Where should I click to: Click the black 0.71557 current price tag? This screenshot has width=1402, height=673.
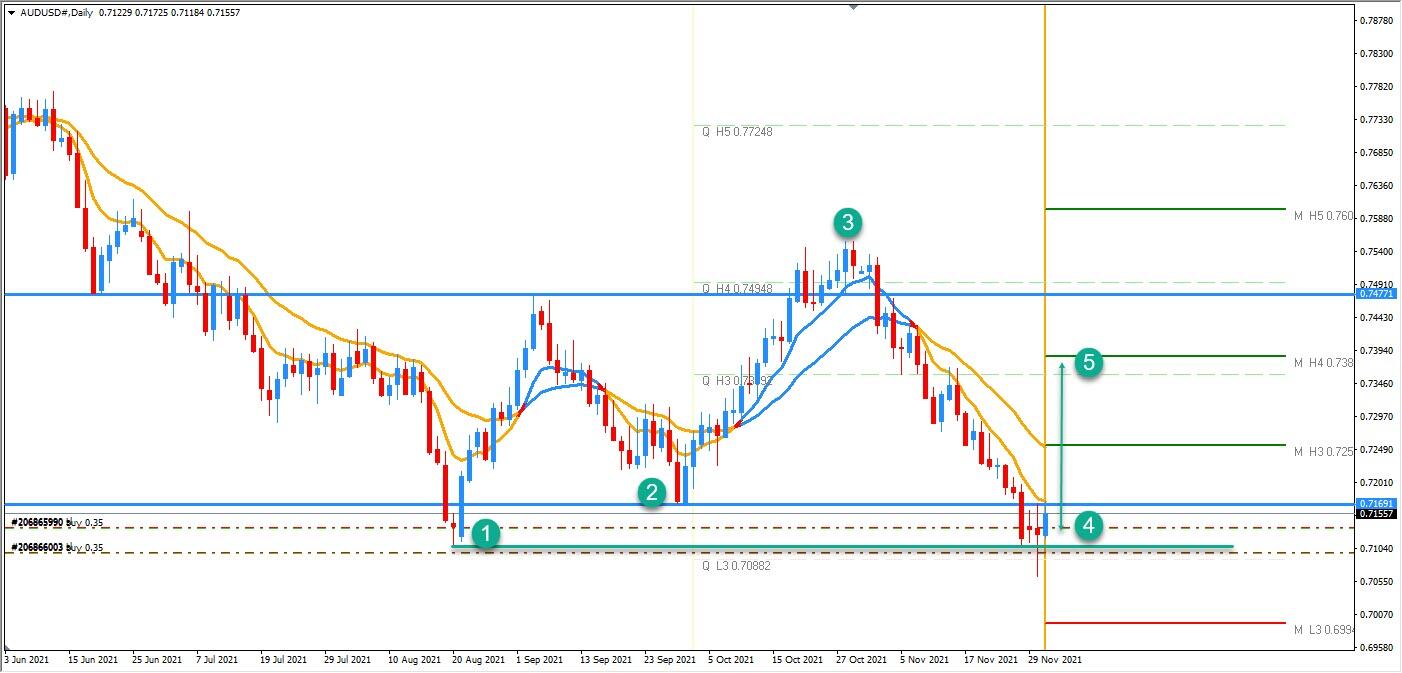1377,514
